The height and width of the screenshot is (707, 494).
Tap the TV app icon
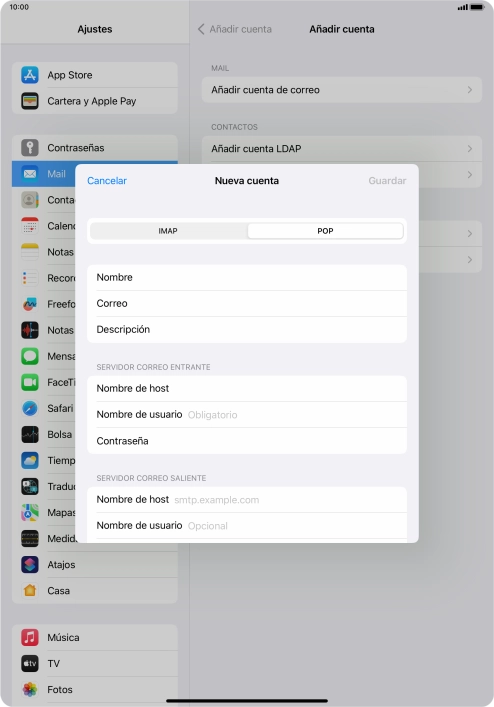(30, 663)
